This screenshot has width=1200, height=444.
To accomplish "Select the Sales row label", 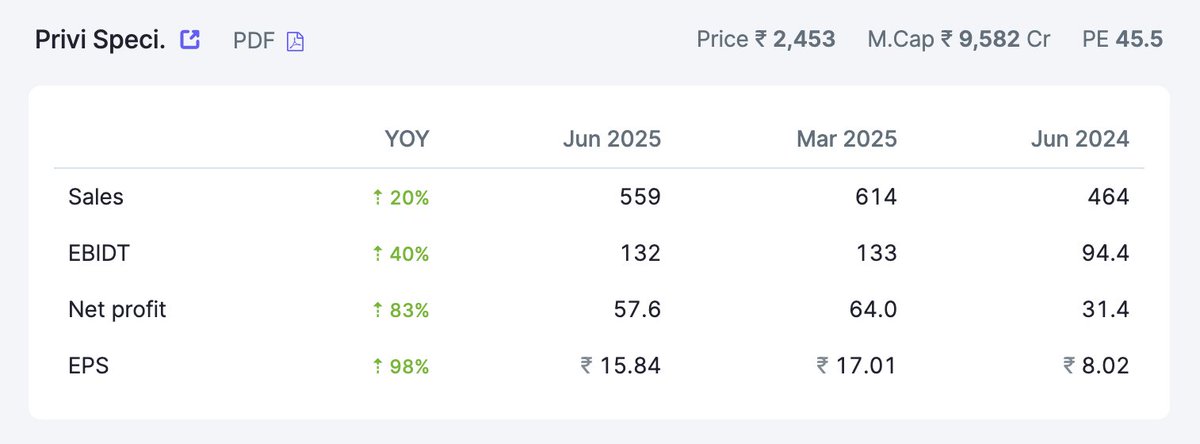I will coord(96,197).
